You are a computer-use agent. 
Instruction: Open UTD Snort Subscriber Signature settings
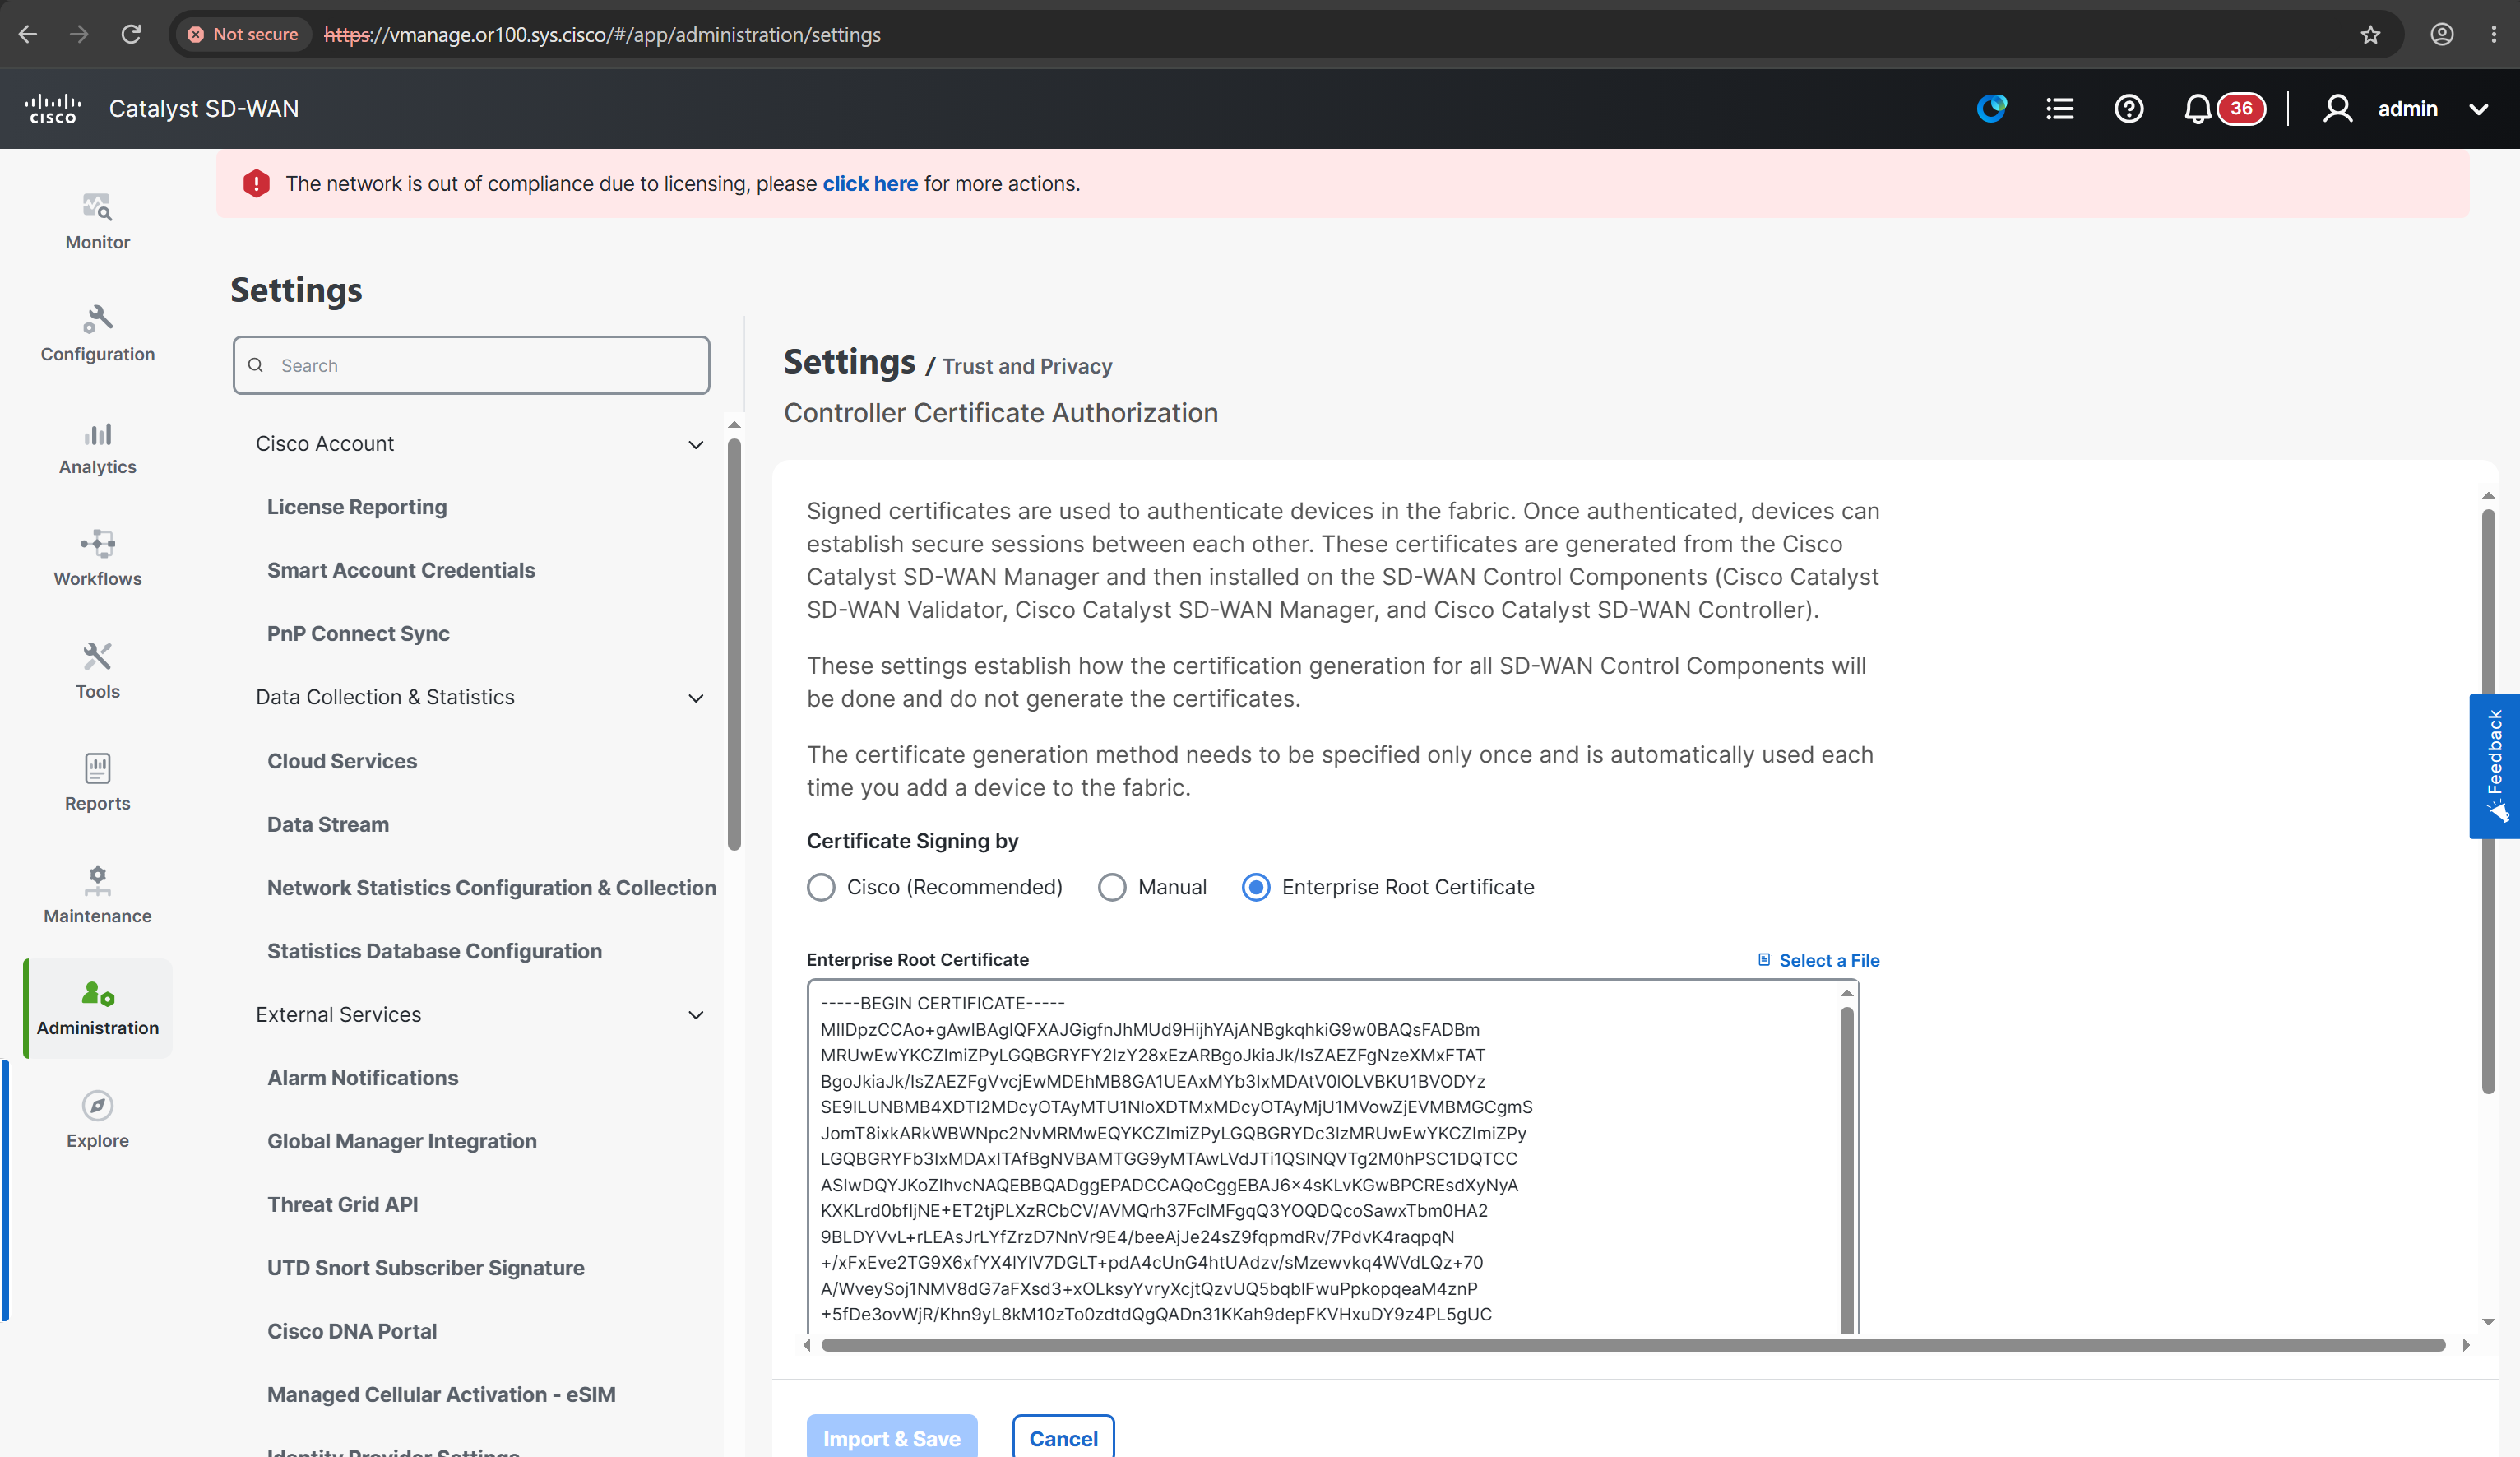[x=426, y=1268]
